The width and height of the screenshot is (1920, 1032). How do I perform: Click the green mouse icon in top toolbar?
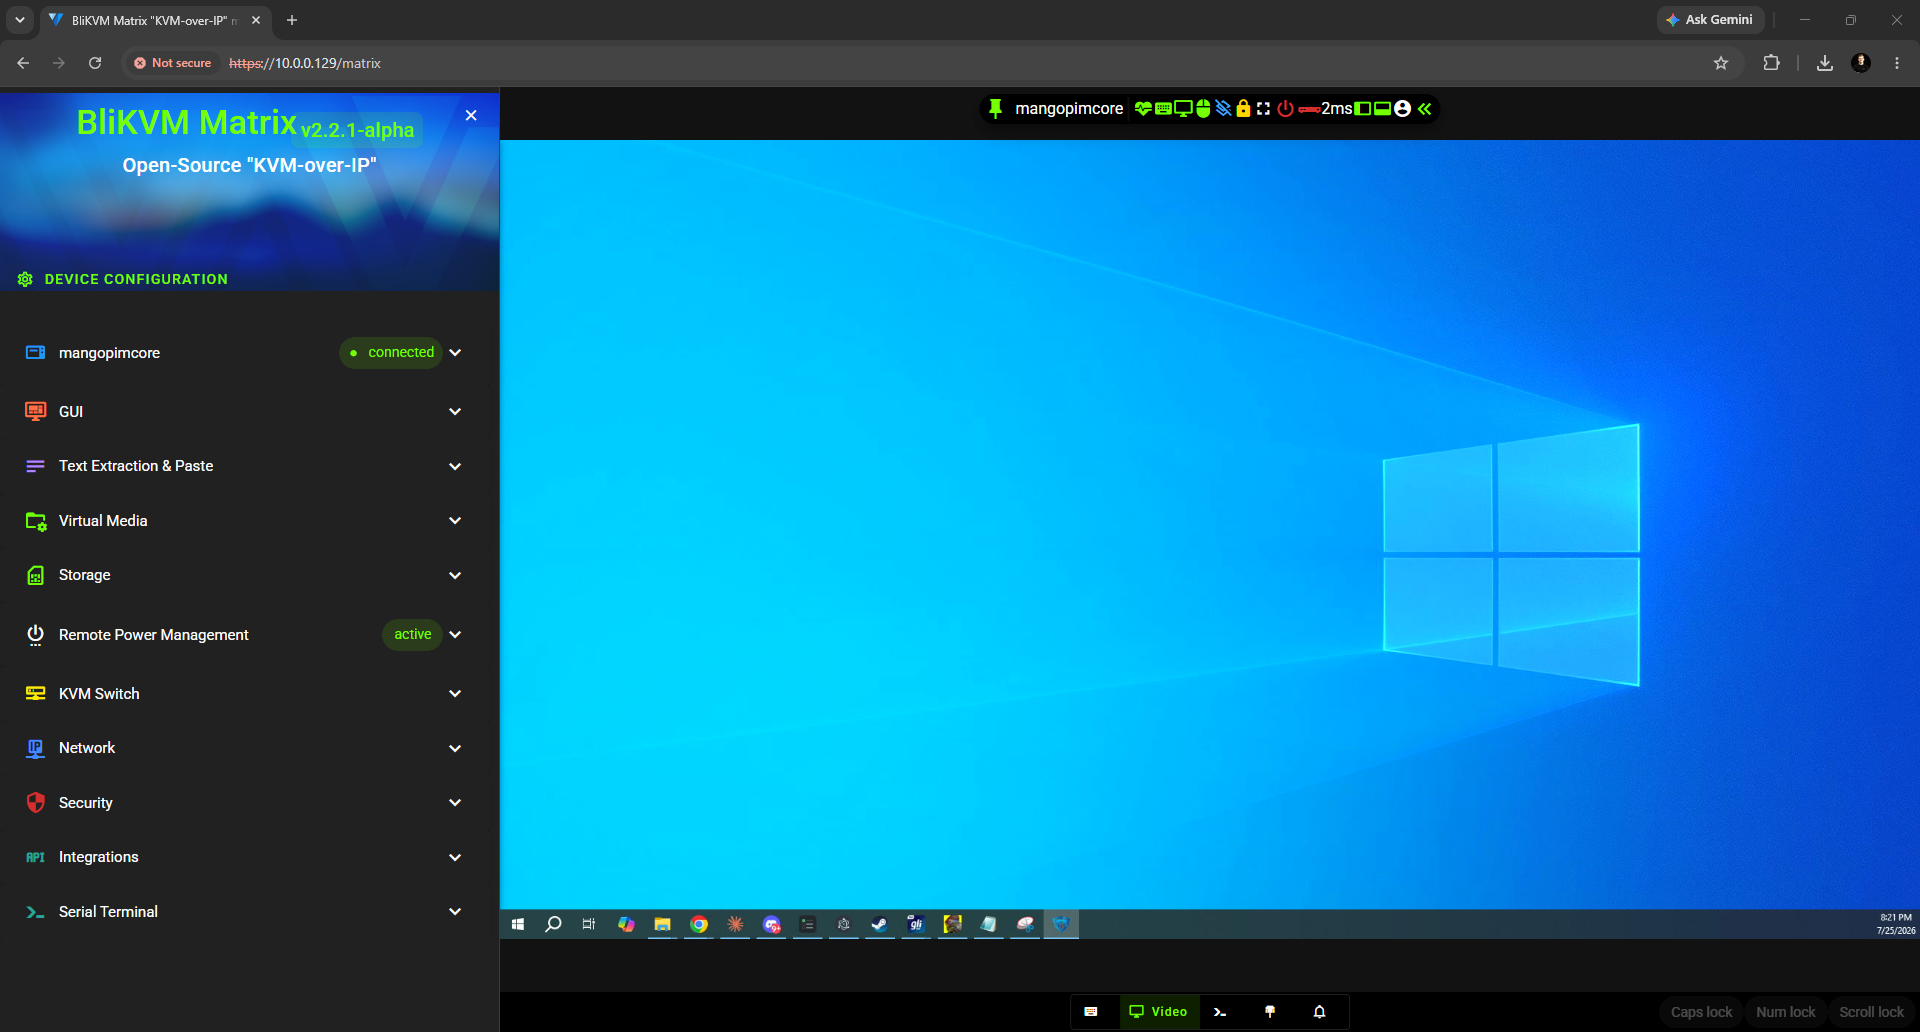pyautogui.click(x=1203, y=108)
